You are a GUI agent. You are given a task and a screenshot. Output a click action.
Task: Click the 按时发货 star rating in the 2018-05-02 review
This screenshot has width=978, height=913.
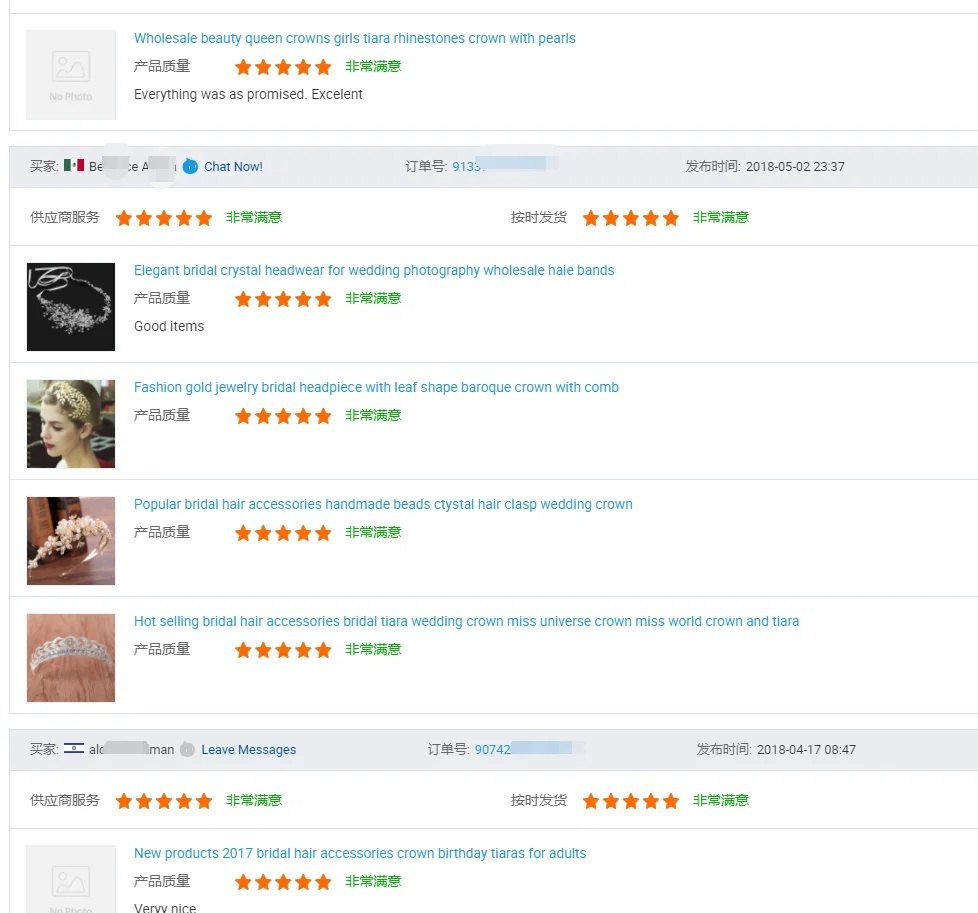pos(631,218)
